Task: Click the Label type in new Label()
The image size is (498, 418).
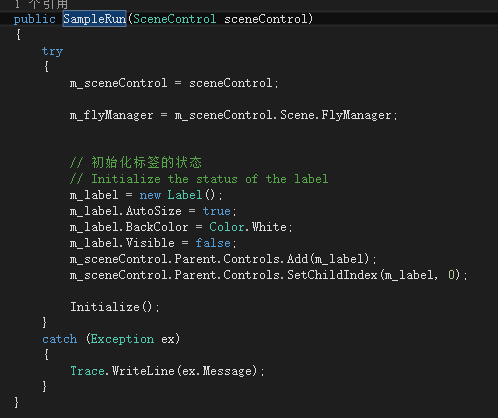Action: point(185,195)
